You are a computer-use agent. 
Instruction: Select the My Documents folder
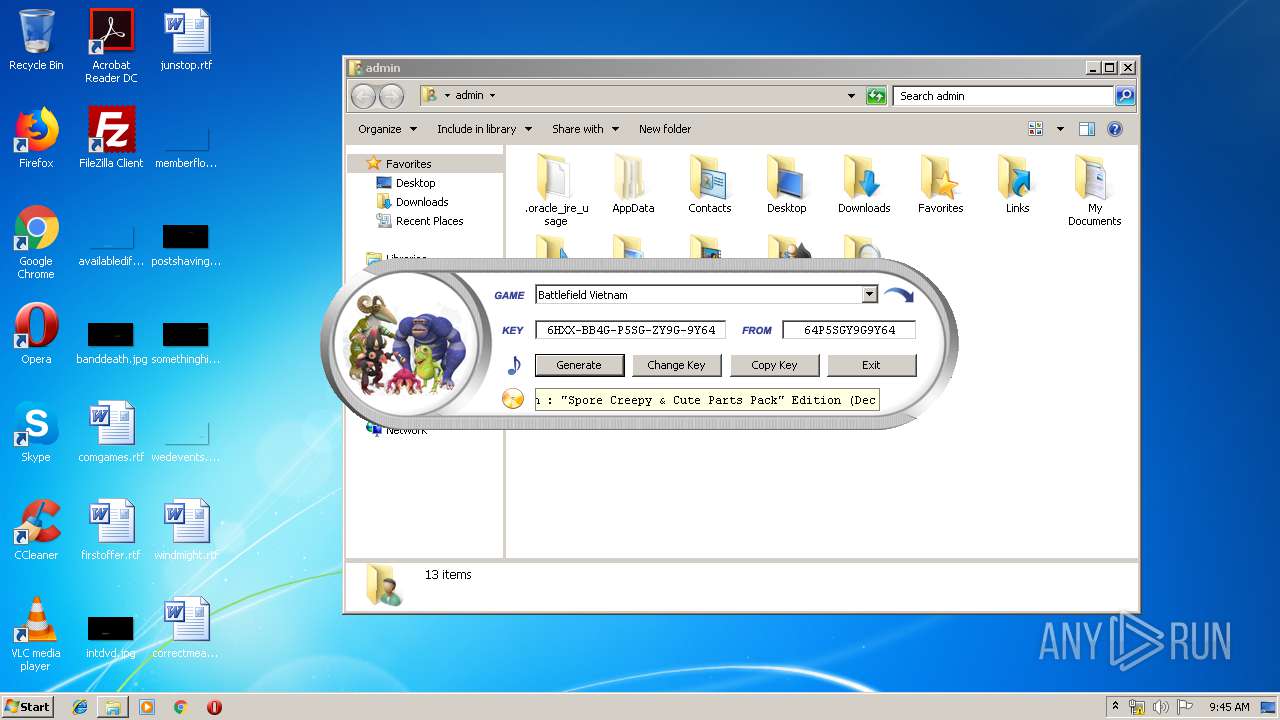pos(1095,190)
